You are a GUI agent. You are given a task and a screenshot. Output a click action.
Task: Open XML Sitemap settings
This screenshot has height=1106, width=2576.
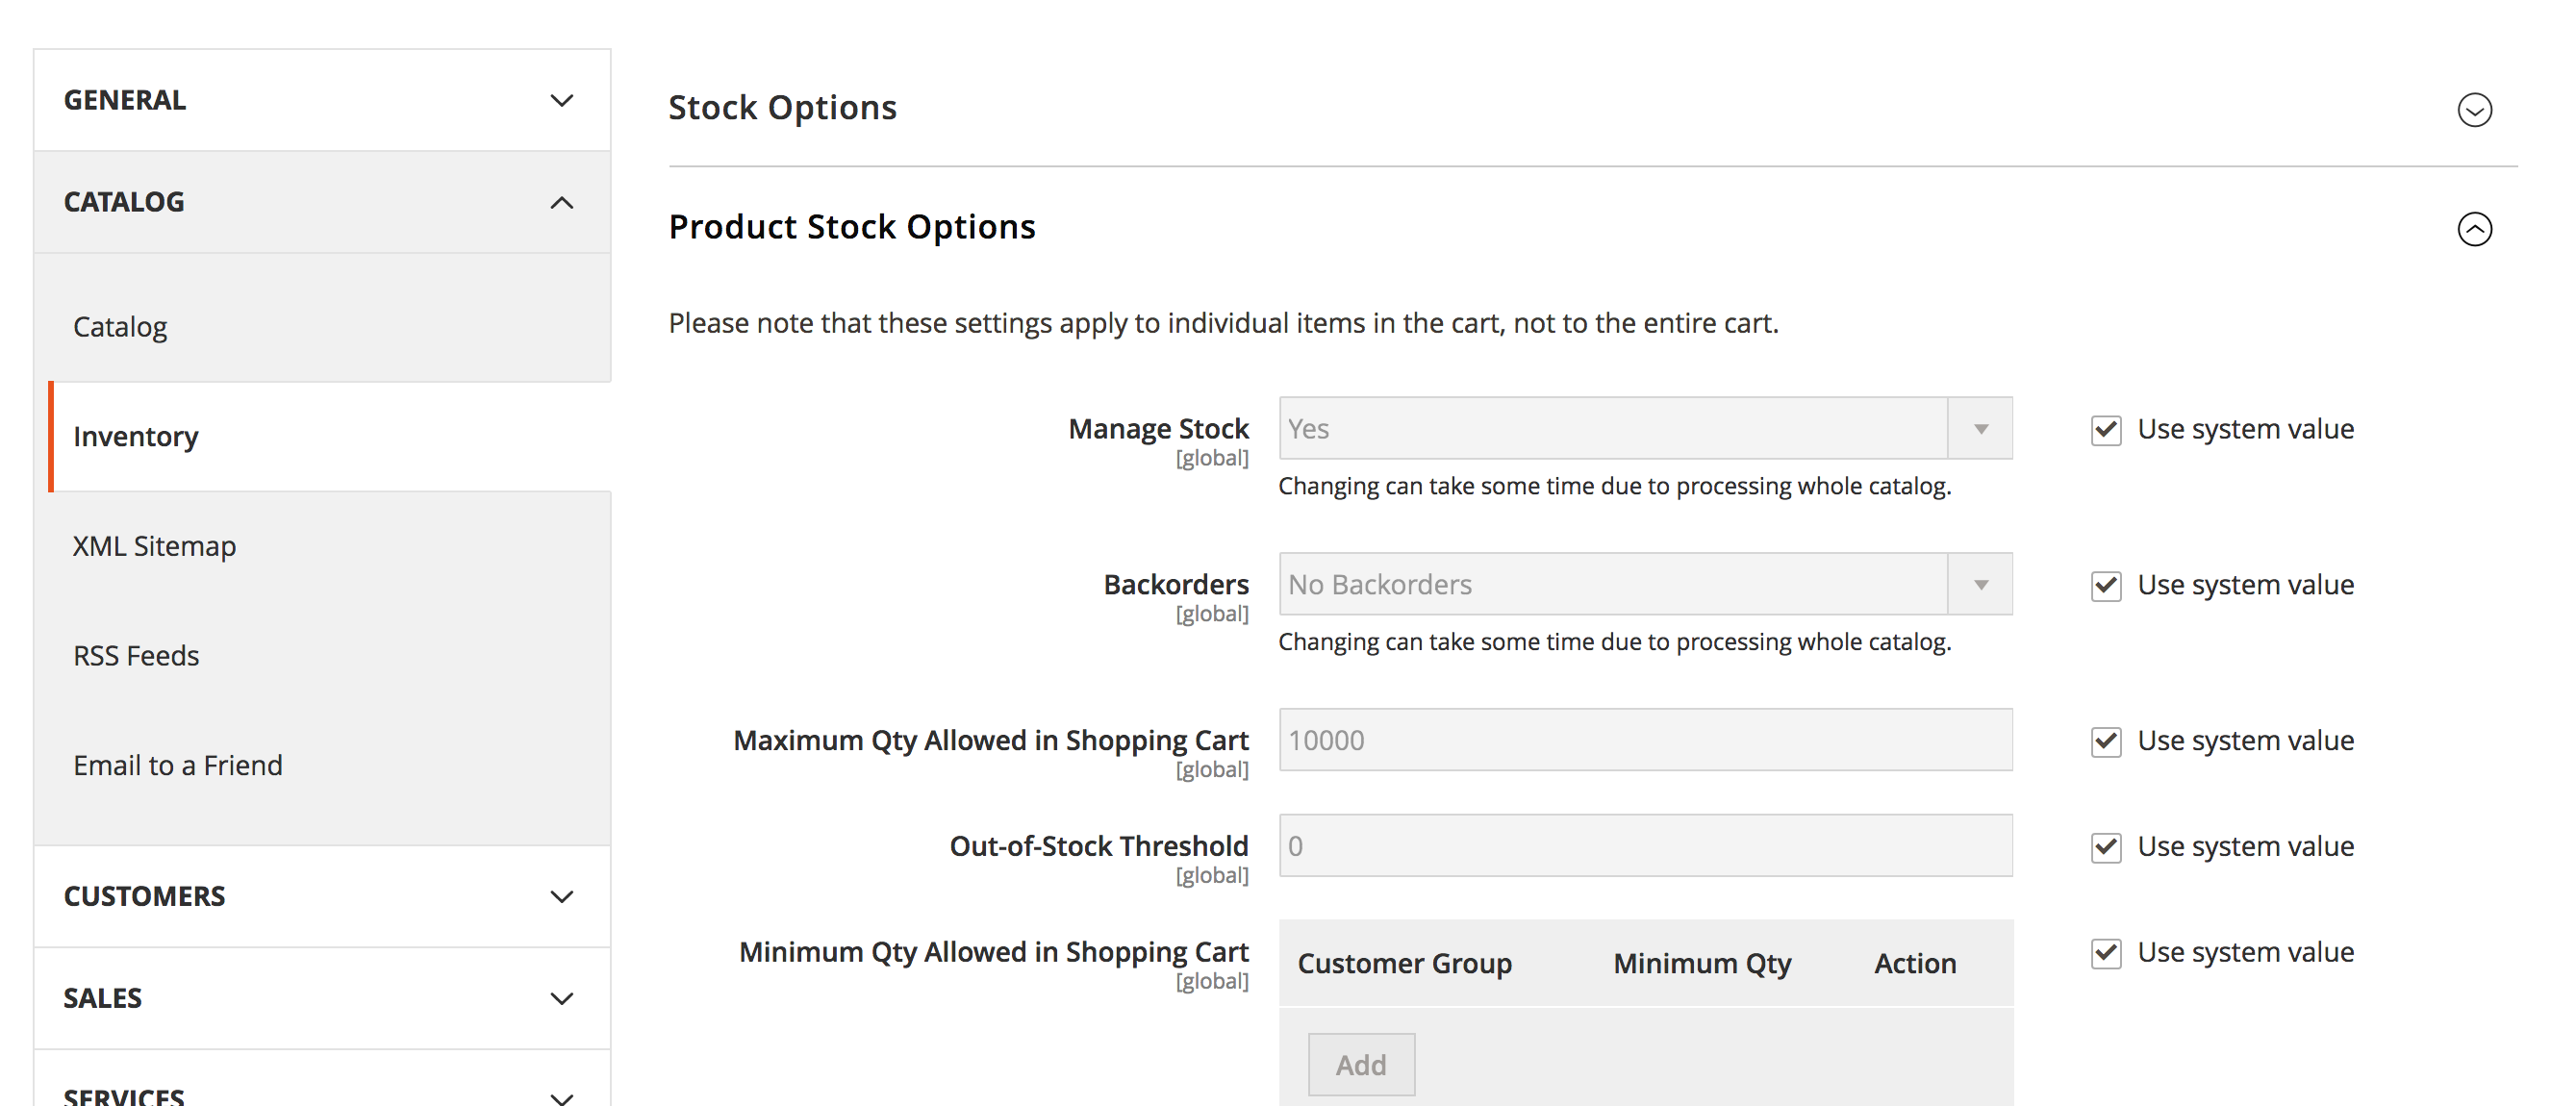pyautogui.click(x=154, y=545)
